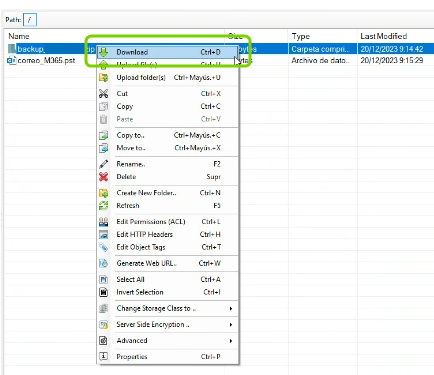Click the correo_M365.pst file icon
This screenshot has height=375, width=434.
(12, 60)
